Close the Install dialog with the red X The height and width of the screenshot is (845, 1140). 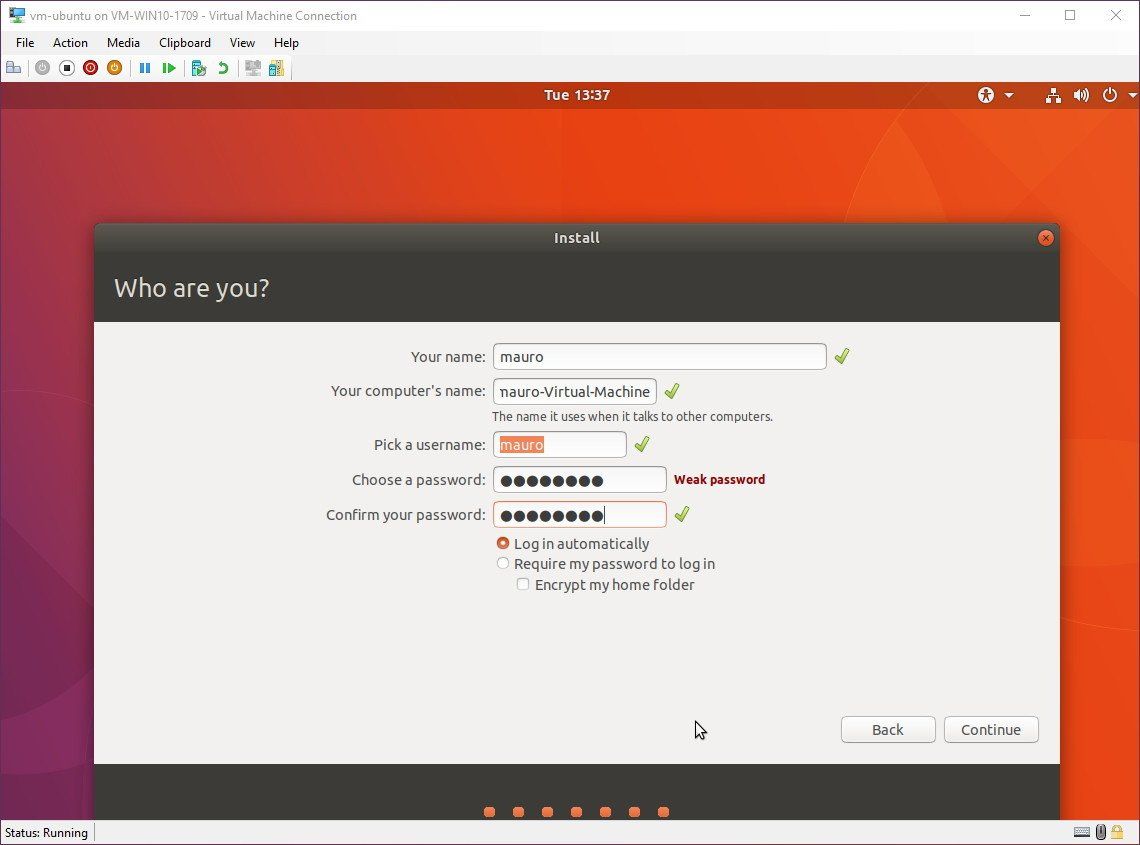(x=1045, y=239)
